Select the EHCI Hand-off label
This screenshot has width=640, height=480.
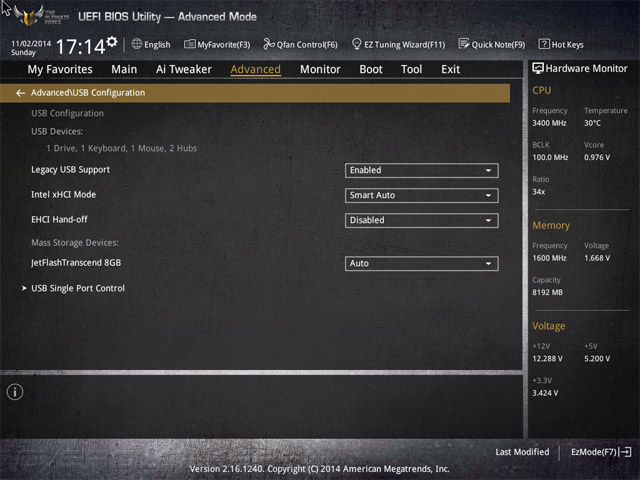point(59,220)
